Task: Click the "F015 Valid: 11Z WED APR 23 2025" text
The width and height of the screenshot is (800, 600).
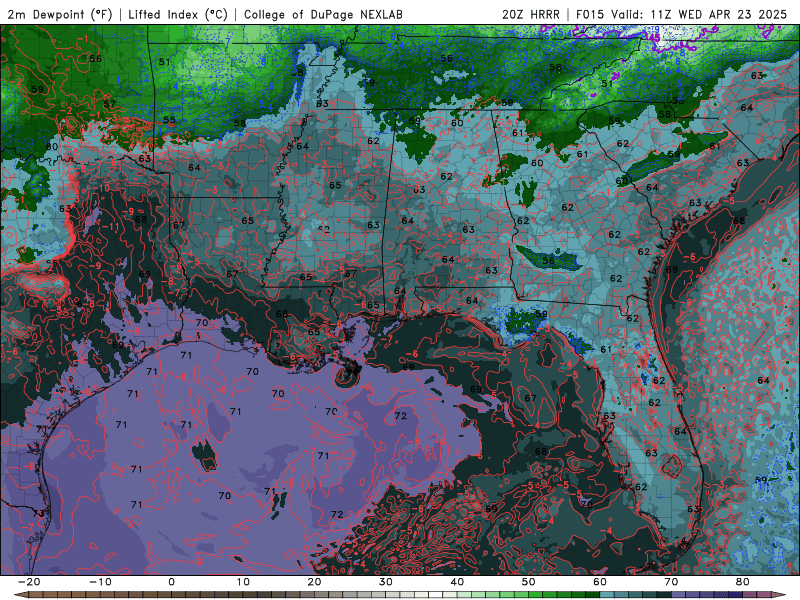Action: 681,14
